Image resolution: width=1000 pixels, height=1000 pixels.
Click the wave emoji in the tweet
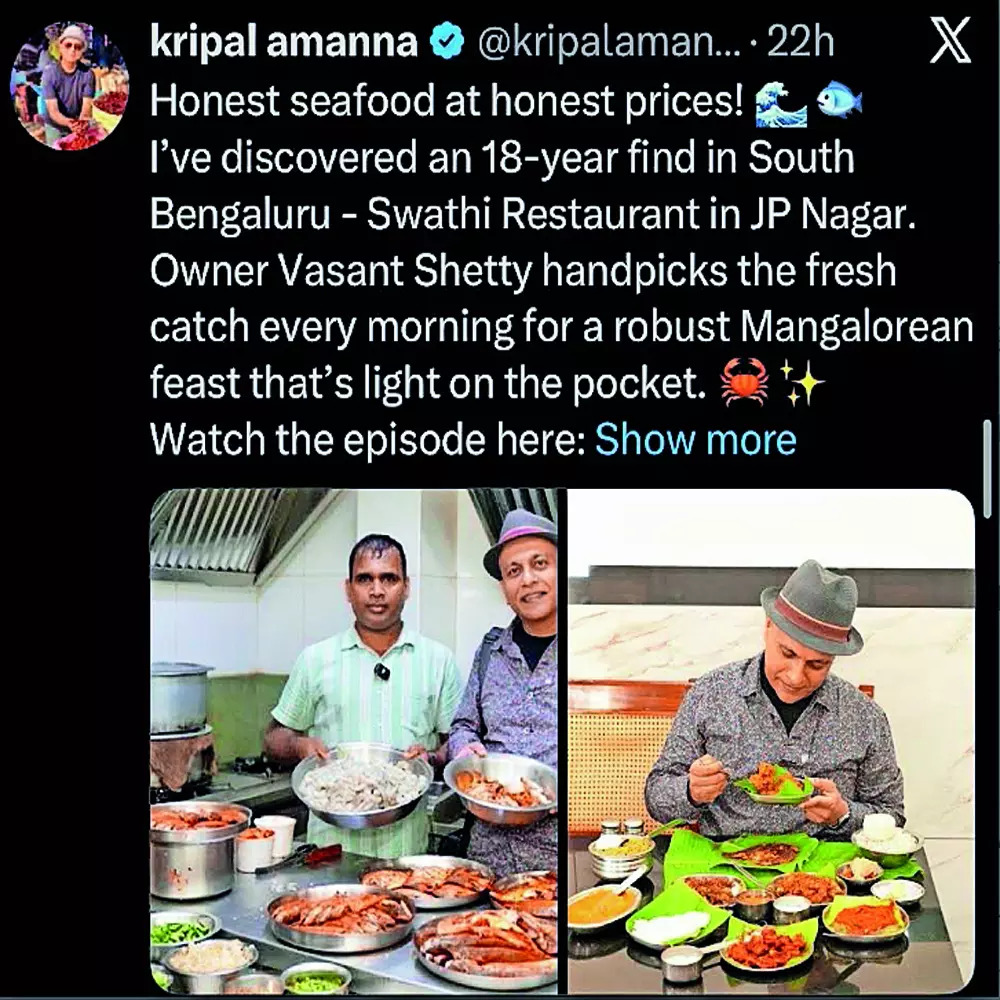(780, 102)
